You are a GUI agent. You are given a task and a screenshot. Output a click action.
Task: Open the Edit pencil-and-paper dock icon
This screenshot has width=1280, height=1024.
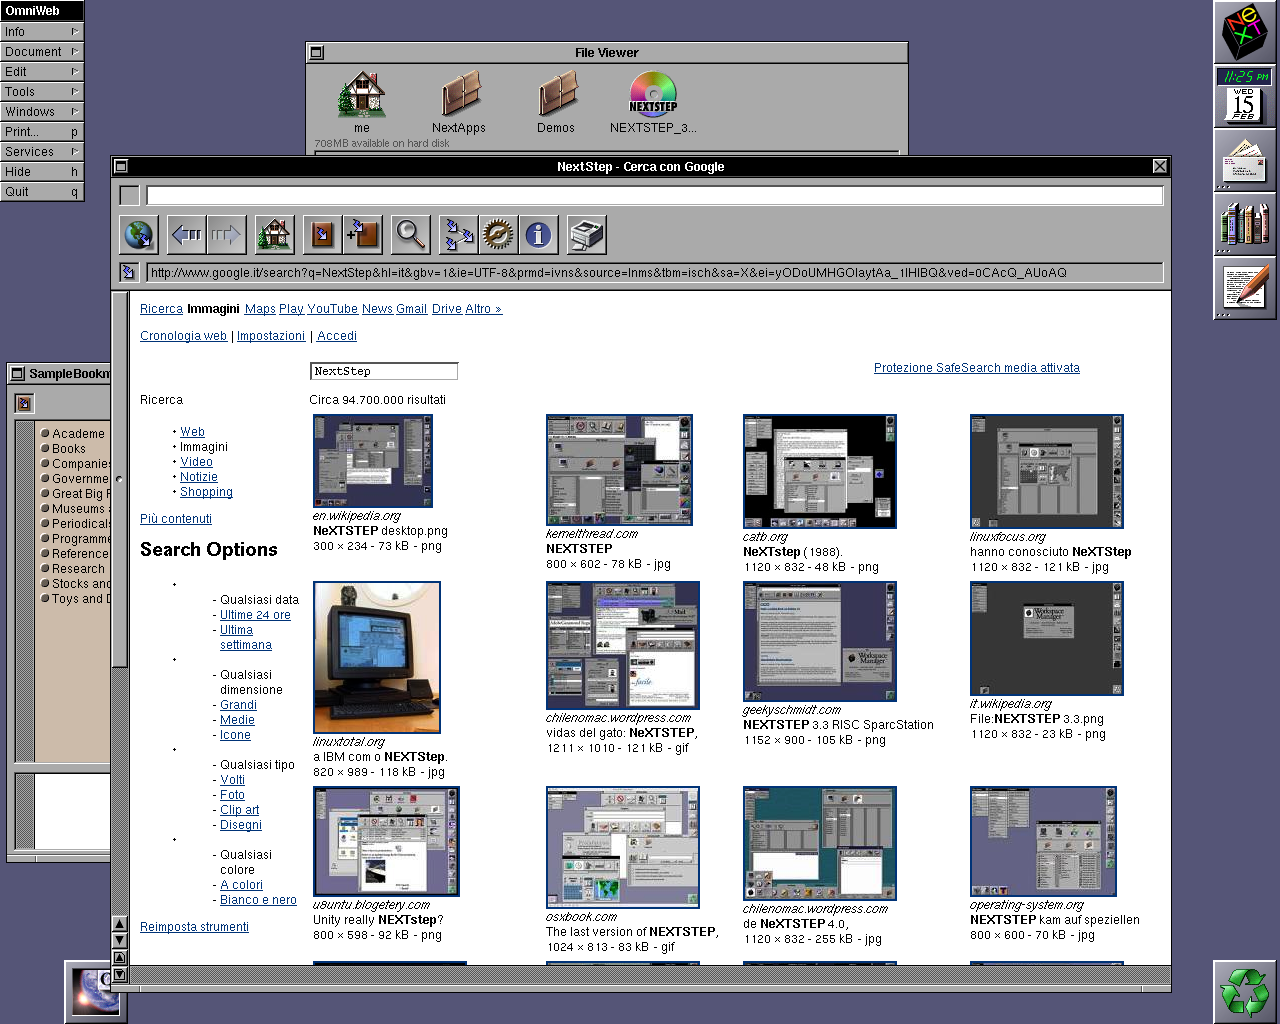pyautogui.click(x=1245, y=288)
